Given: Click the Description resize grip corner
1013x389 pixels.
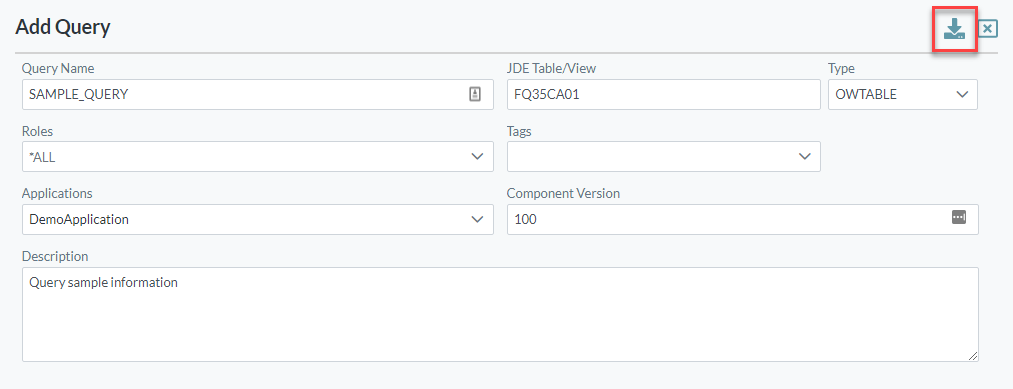Looking at the screenshot, I should [x=973, y=356].
